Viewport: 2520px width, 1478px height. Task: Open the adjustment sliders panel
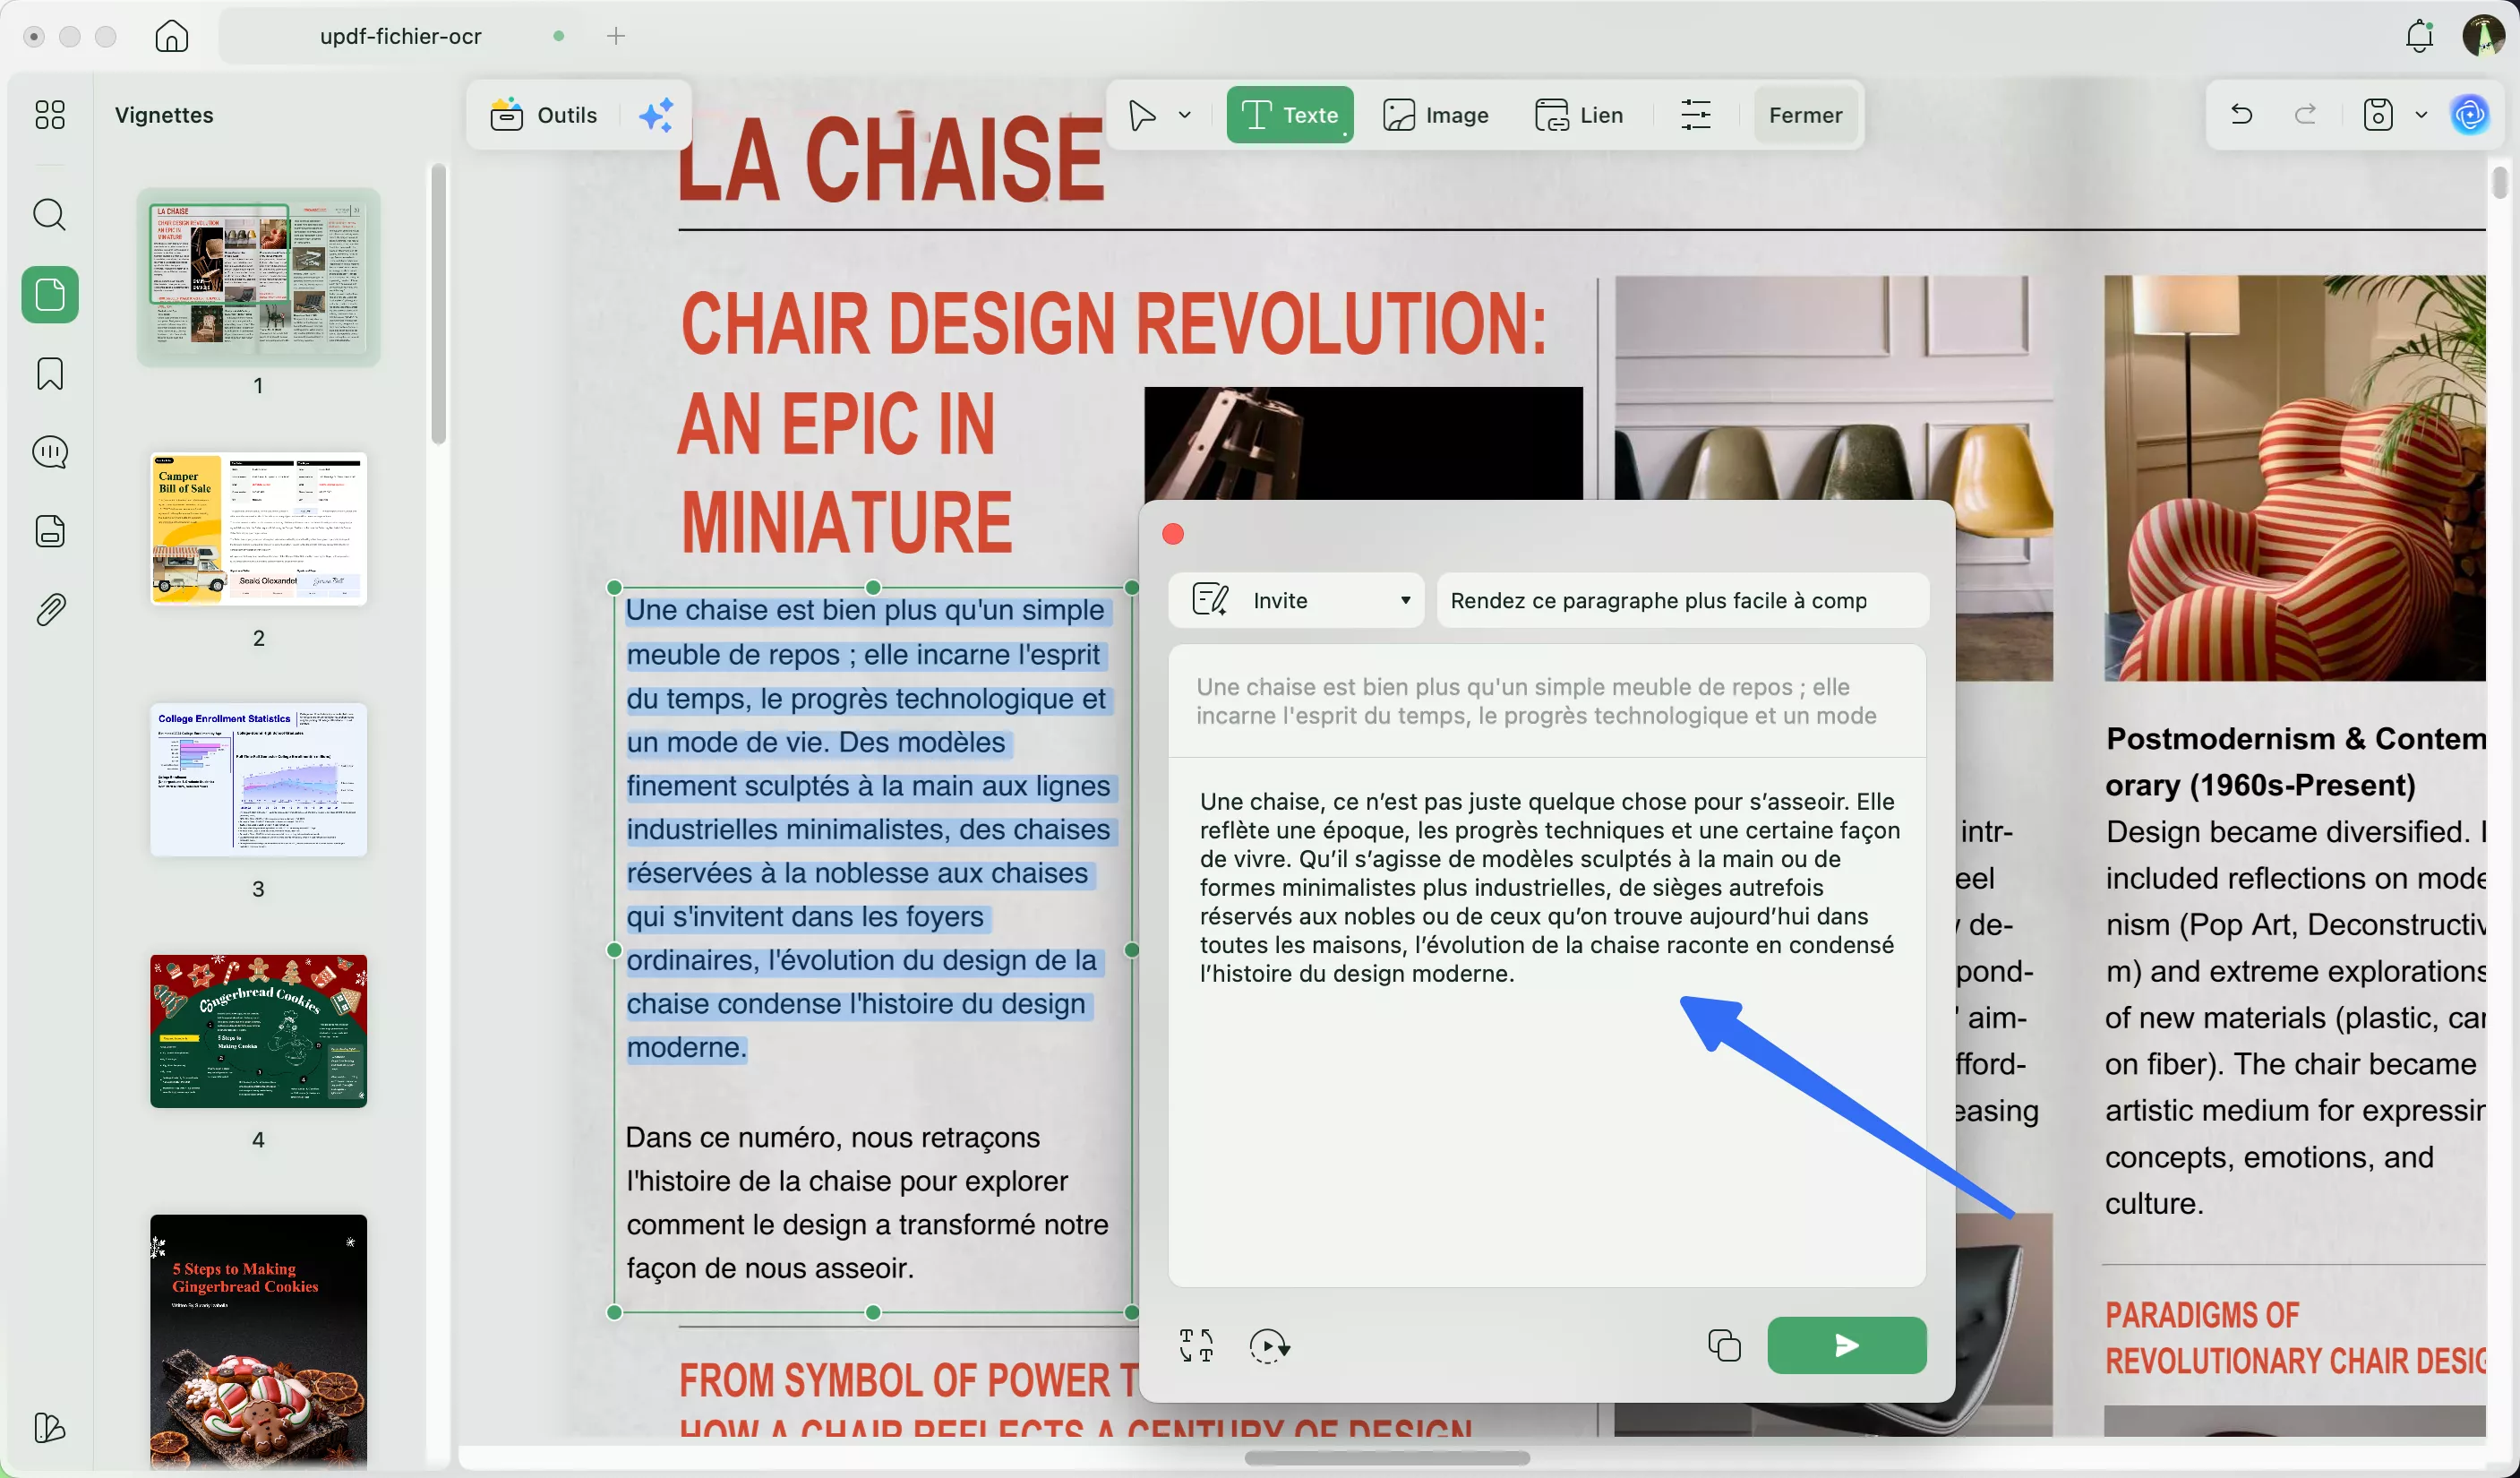click(1696, 114)
